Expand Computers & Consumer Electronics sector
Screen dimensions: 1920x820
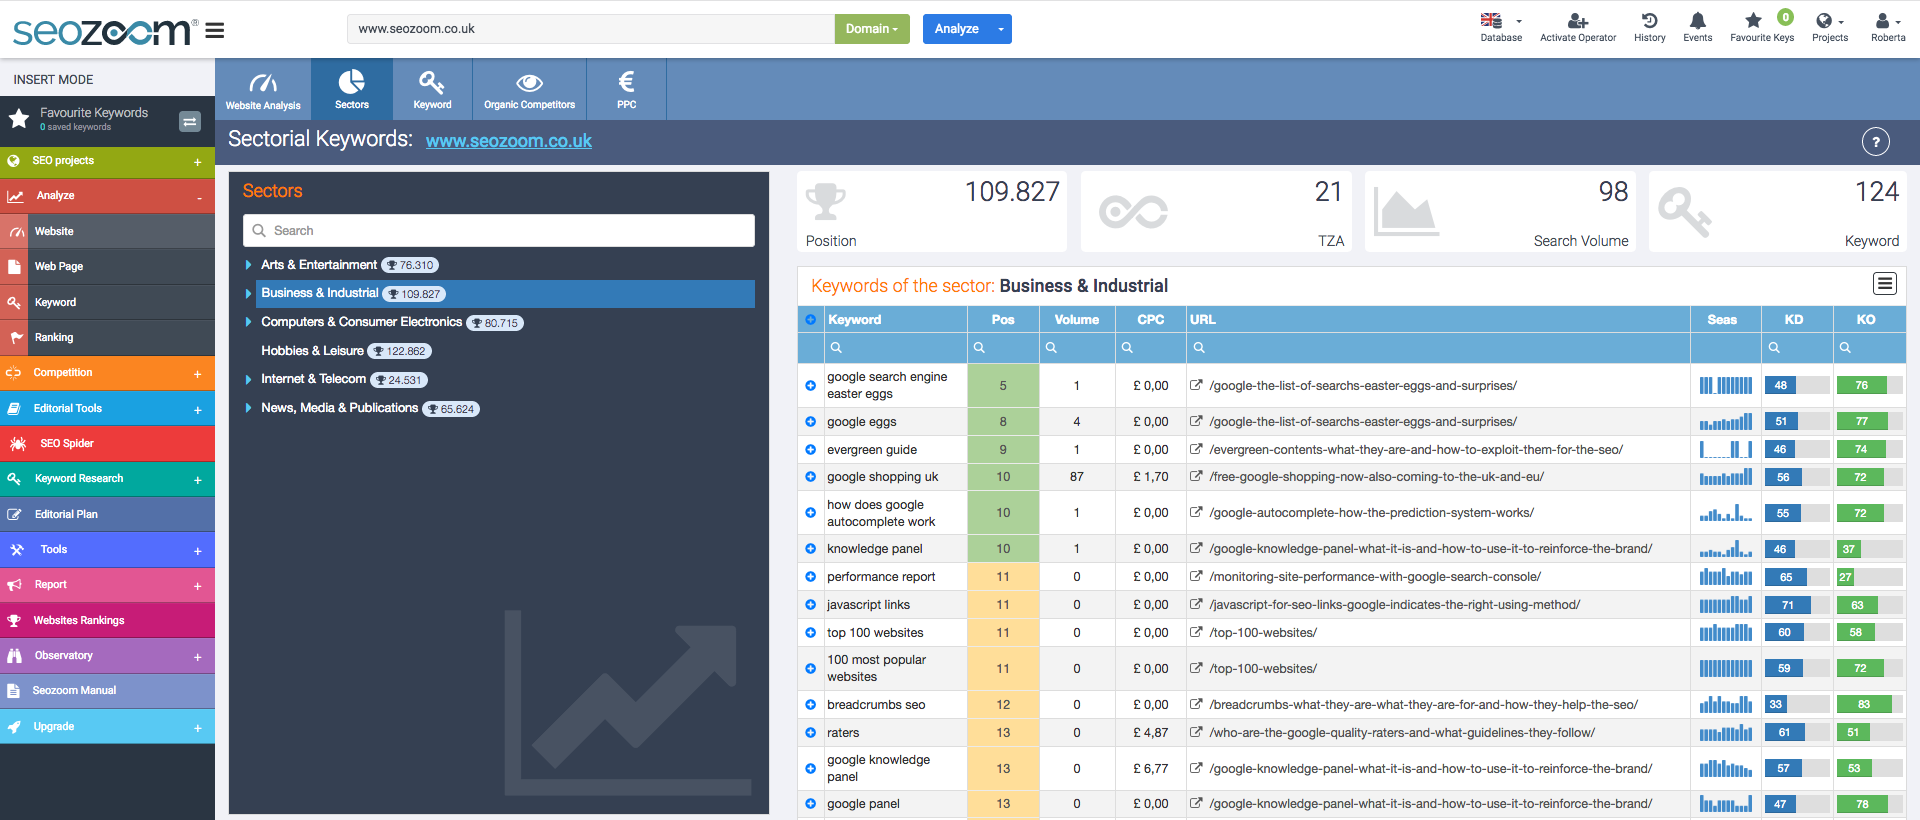(248, 322)
